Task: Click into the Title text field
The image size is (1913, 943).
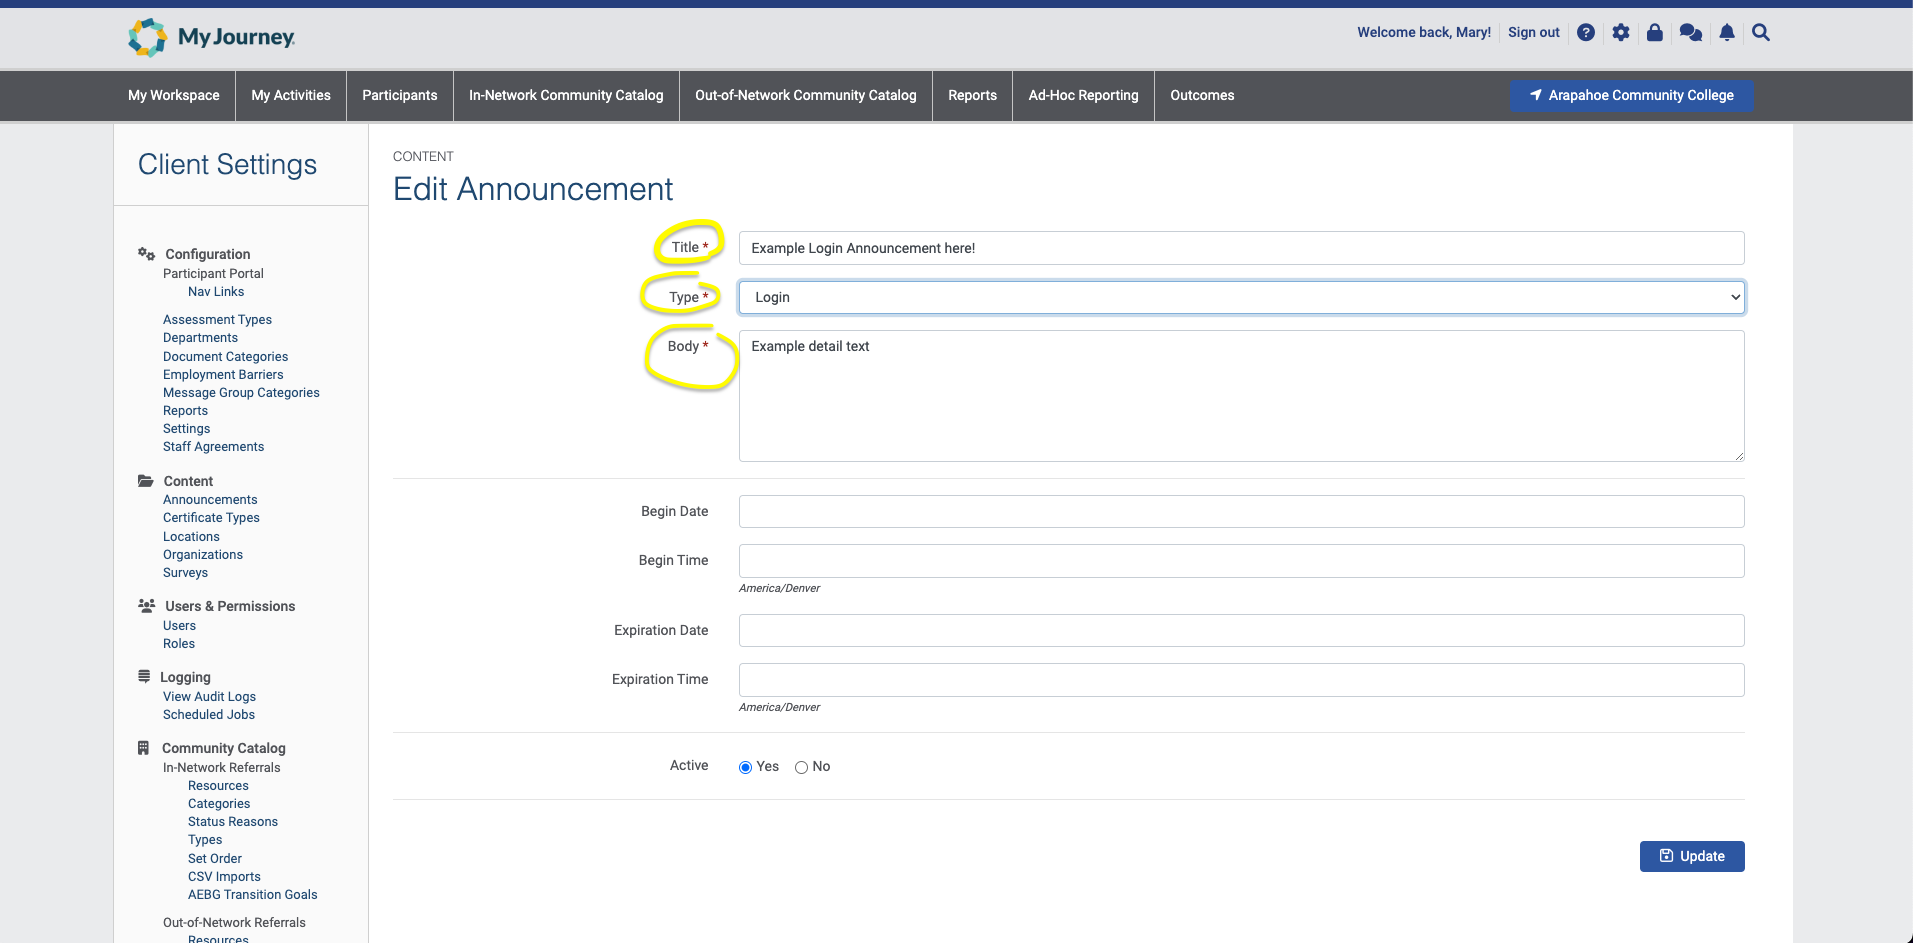Action: (x=1241, y=248)
